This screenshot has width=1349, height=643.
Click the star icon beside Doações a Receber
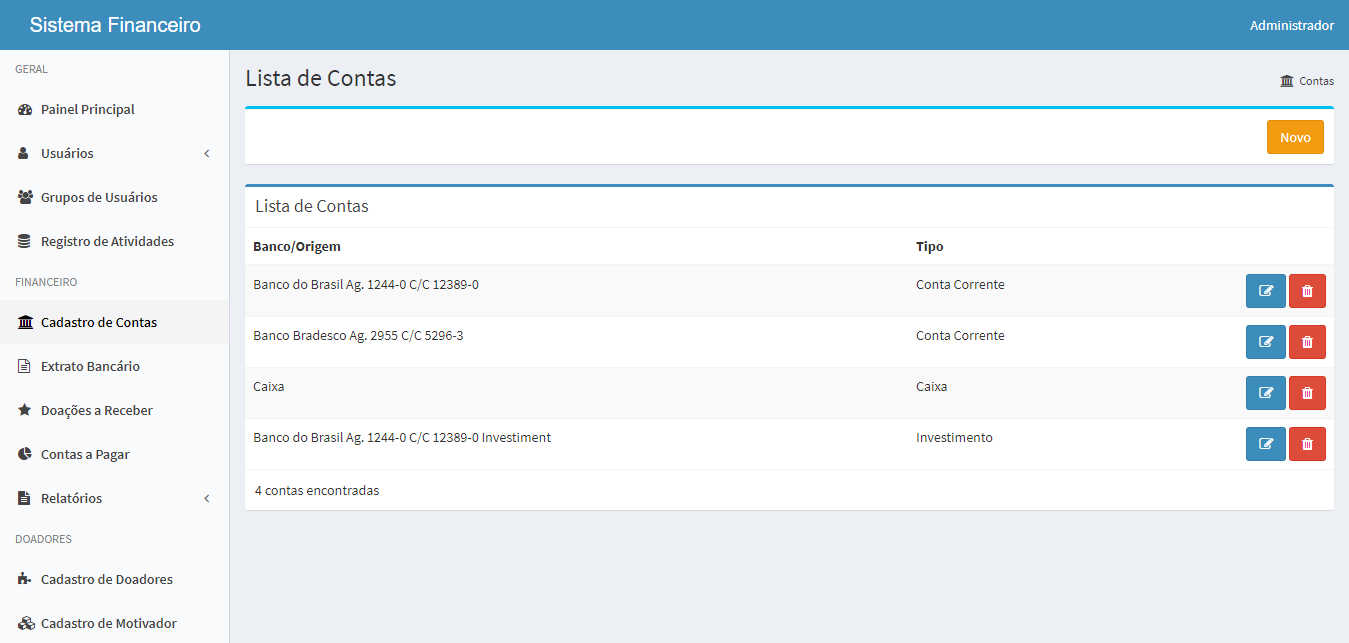(25, 410)
